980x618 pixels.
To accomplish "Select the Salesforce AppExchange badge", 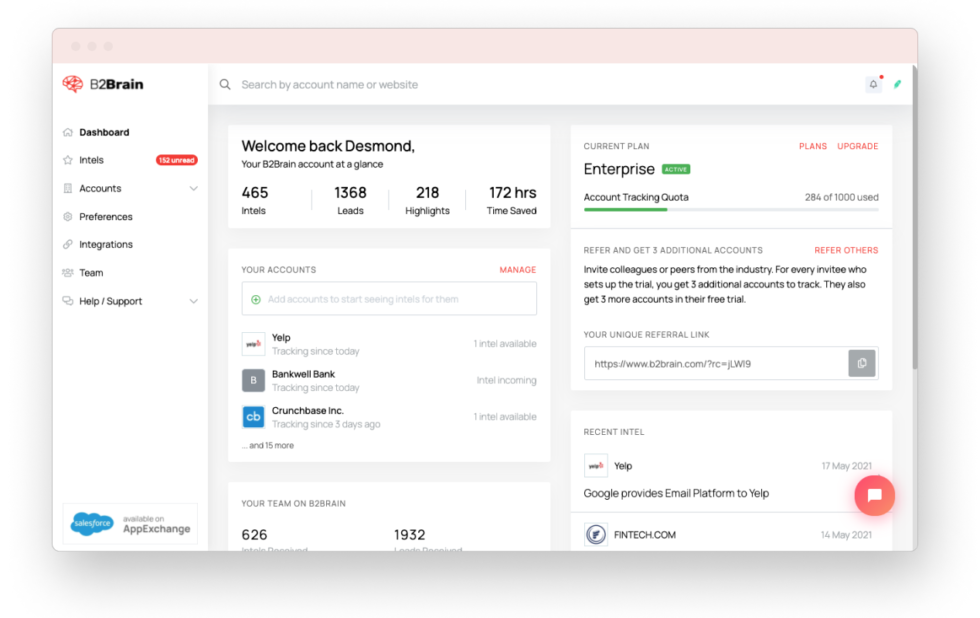I will [x=130, y=523].
